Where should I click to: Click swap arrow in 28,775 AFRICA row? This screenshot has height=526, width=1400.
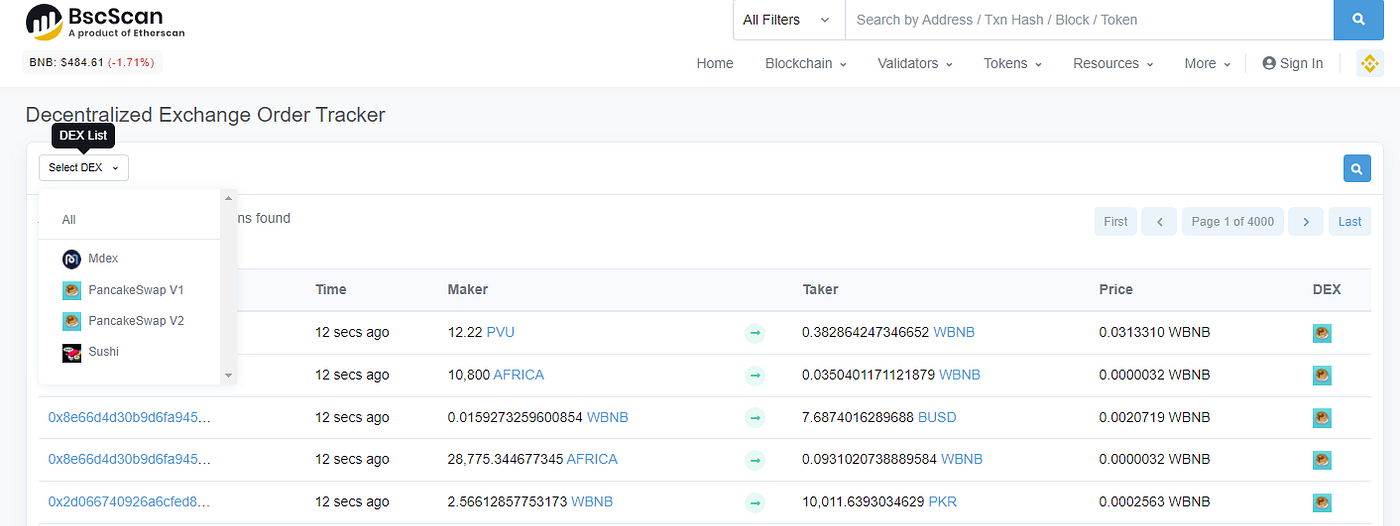pyautogui.click(x=755, y=460)
